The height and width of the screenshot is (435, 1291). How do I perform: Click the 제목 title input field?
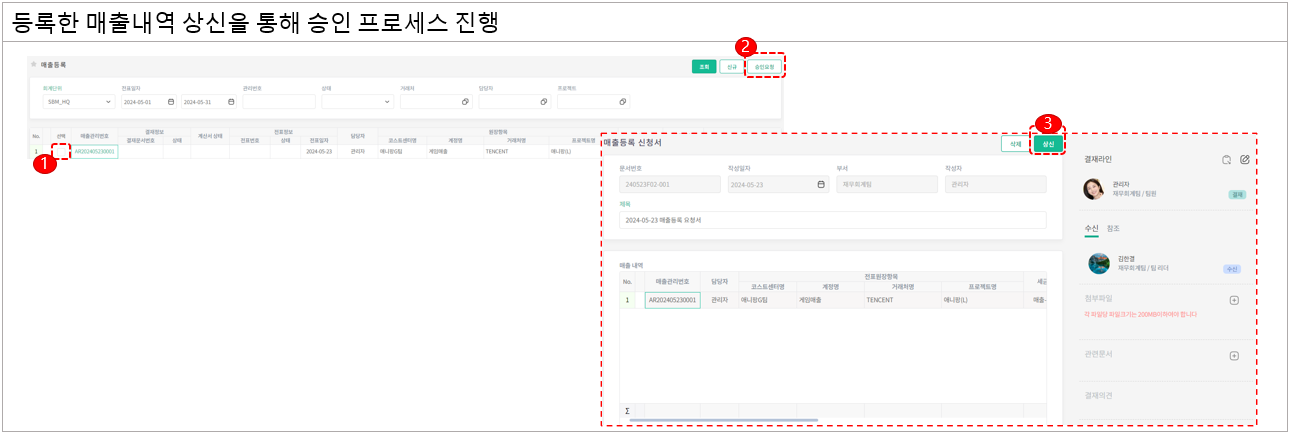click(x=832, y=220)
